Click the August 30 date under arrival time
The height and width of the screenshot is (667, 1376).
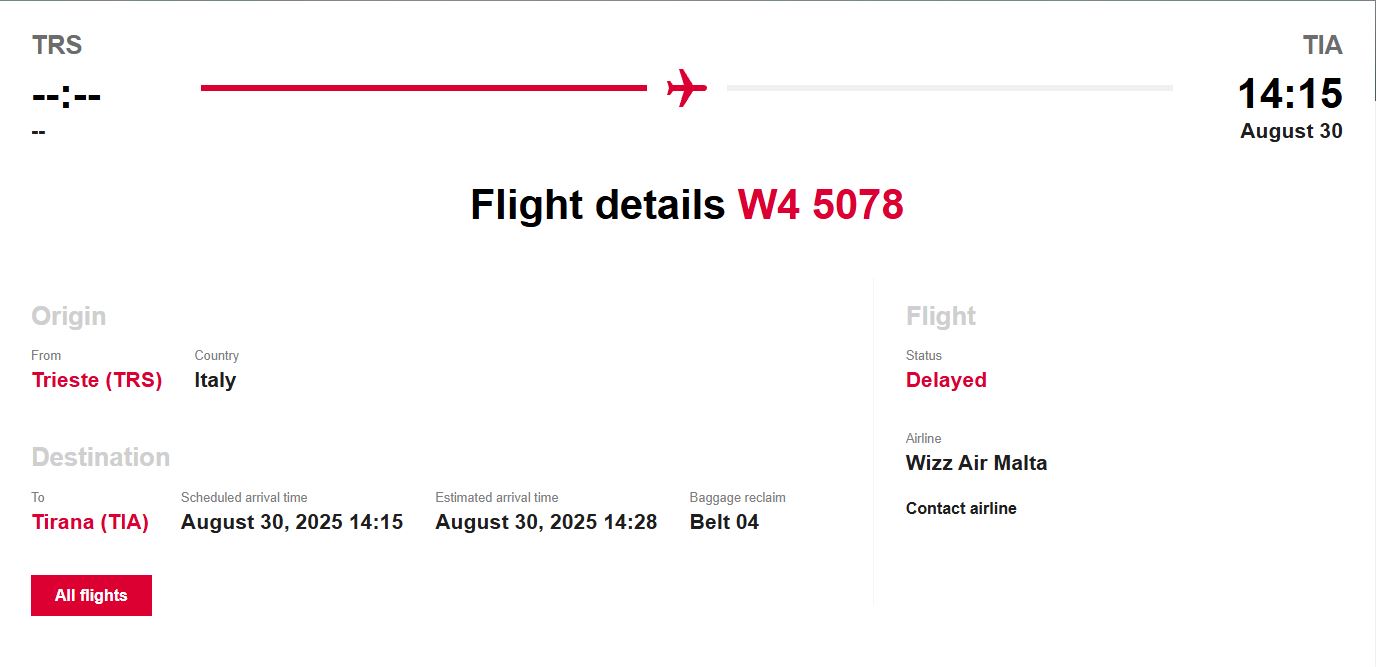1291,131
